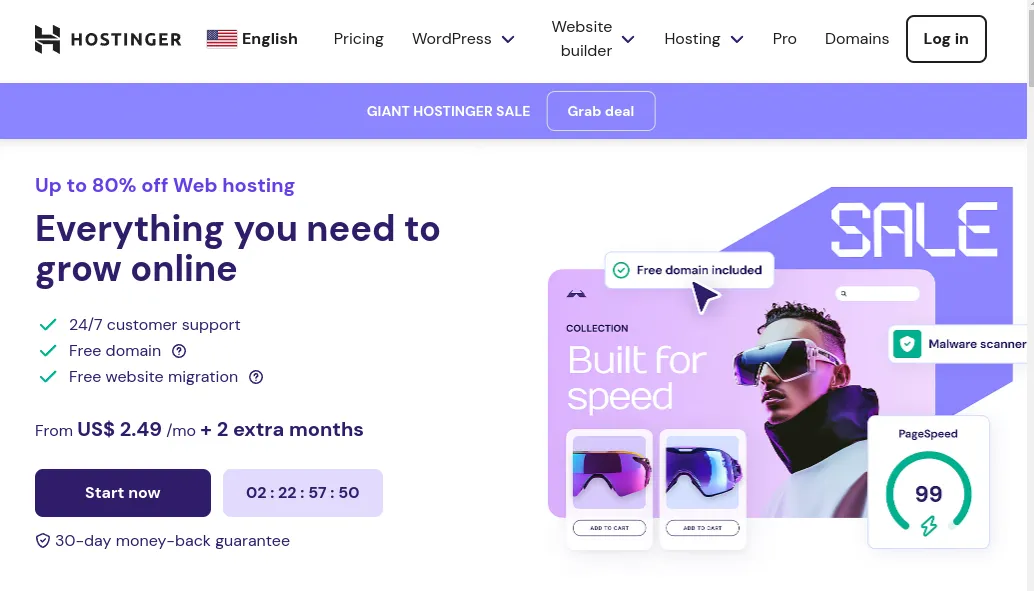This screenshot has height=591, width=1034.
Task: Click the US flag language icon
Action: [221, 39]
